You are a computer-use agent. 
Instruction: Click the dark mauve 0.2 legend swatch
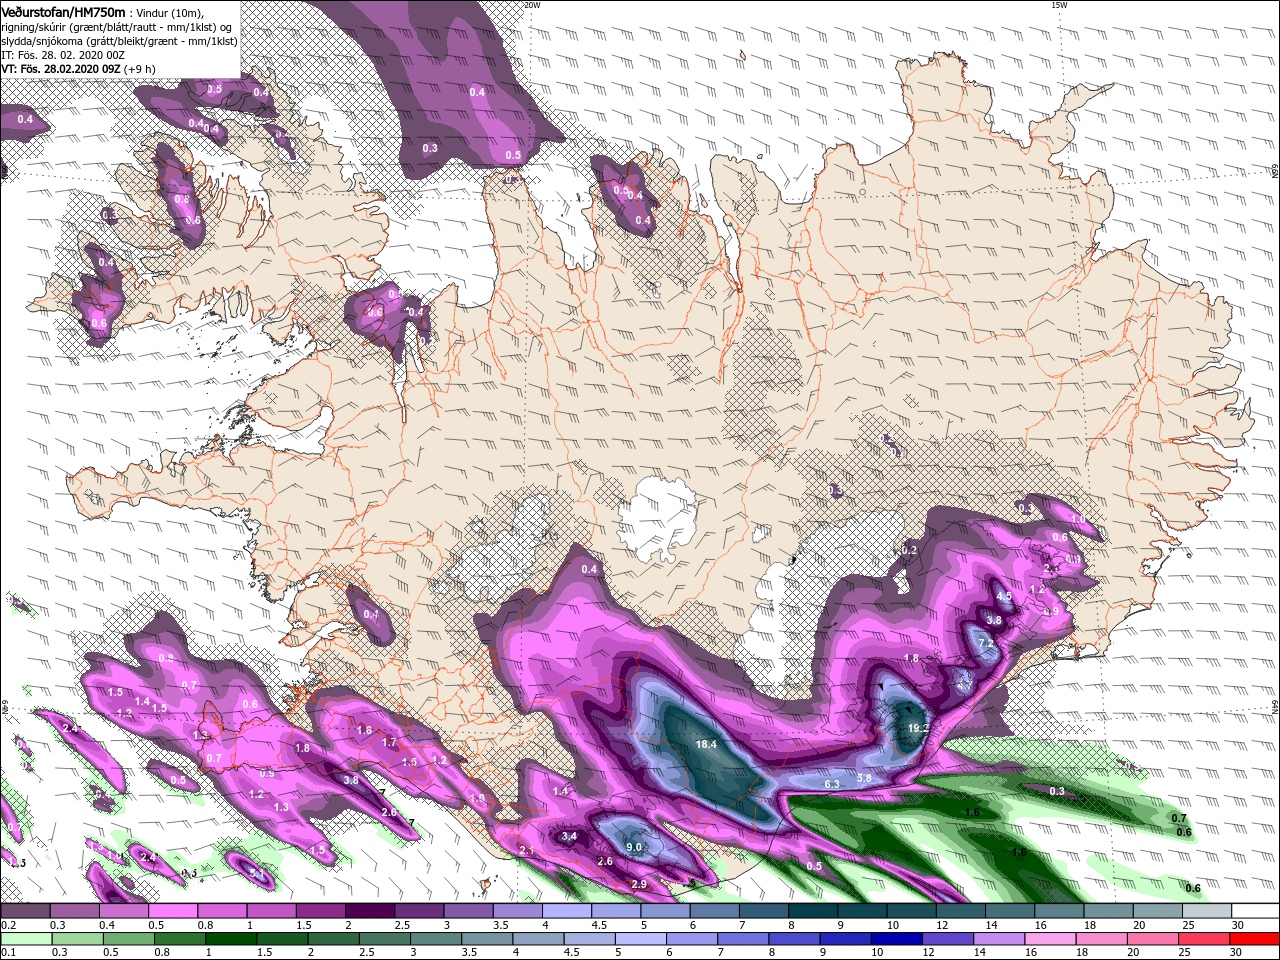(25, 911)
